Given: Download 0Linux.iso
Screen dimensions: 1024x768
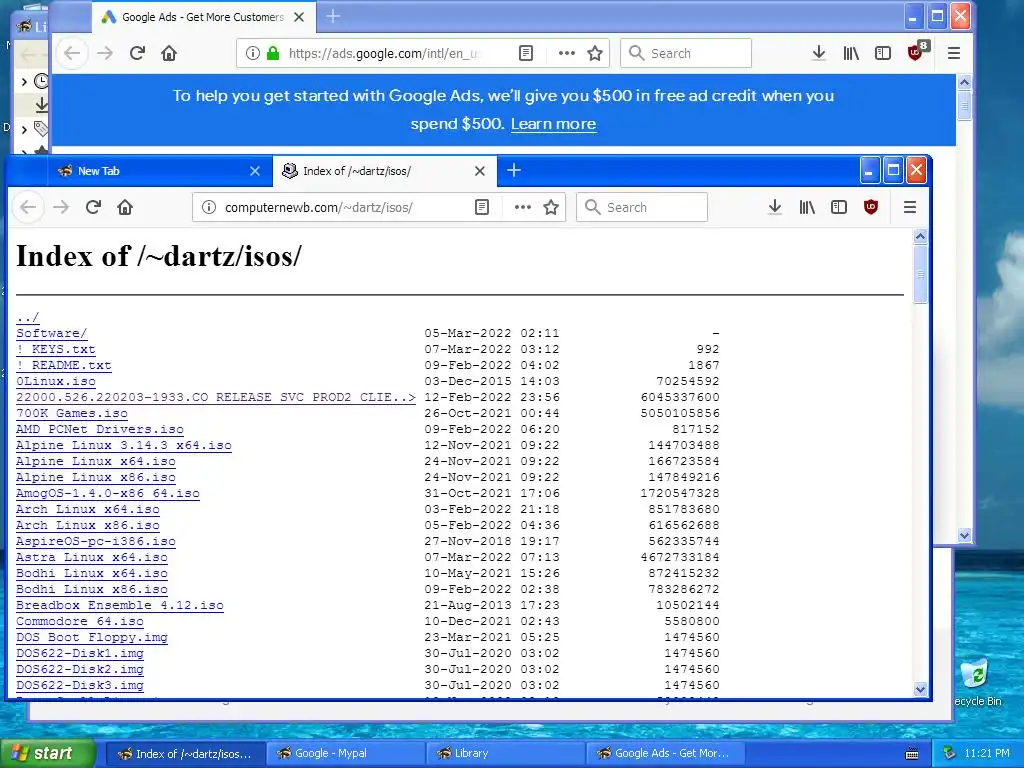Looking at the screenshot, I should coord(56,381).
